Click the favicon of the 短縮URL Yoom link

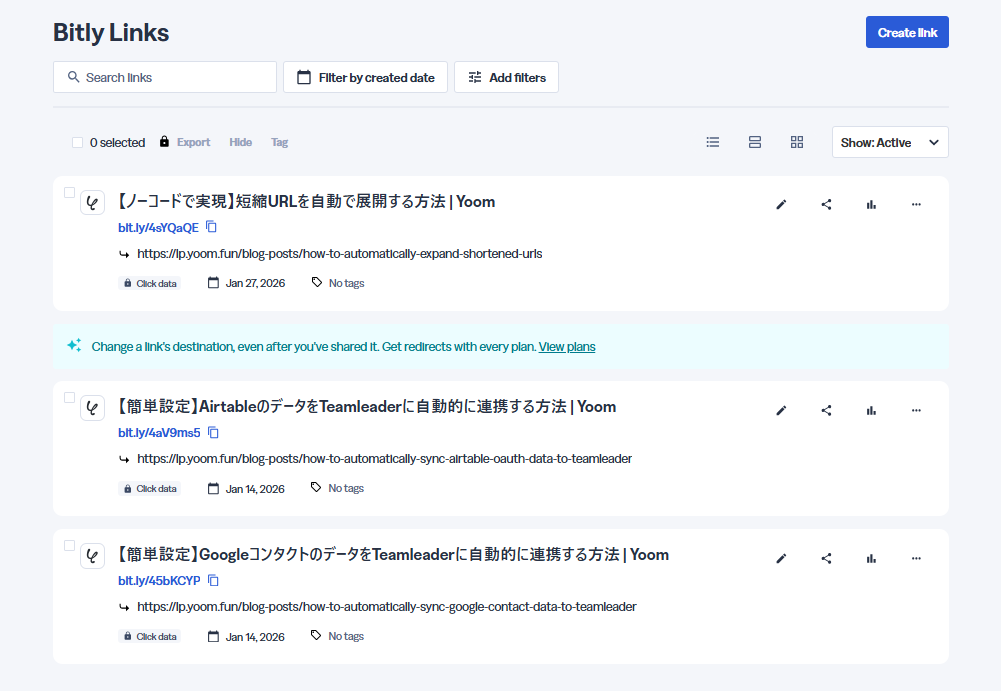(x=93, y=204)
